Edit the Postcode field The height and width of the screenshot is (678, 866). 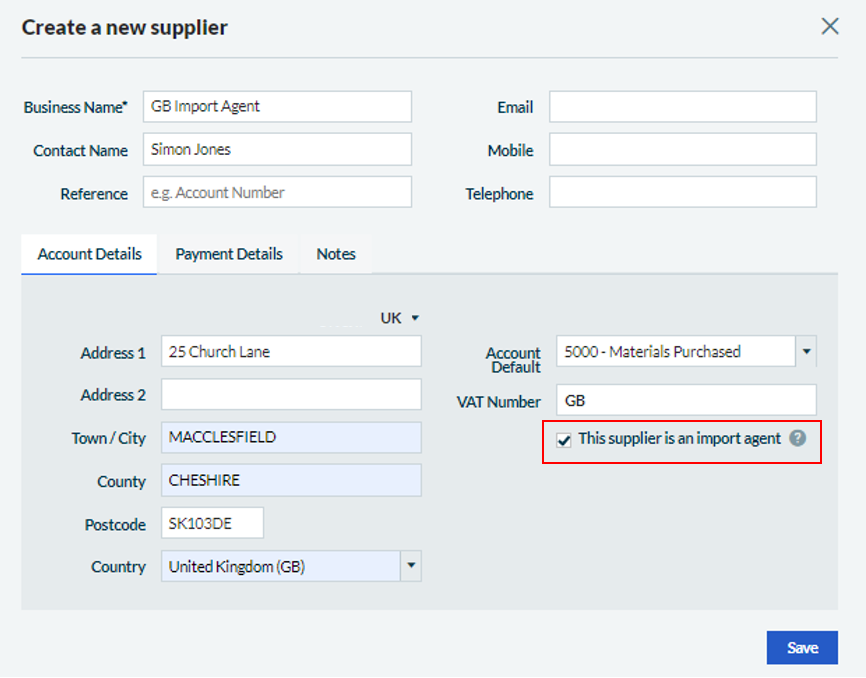pos(212,524)
